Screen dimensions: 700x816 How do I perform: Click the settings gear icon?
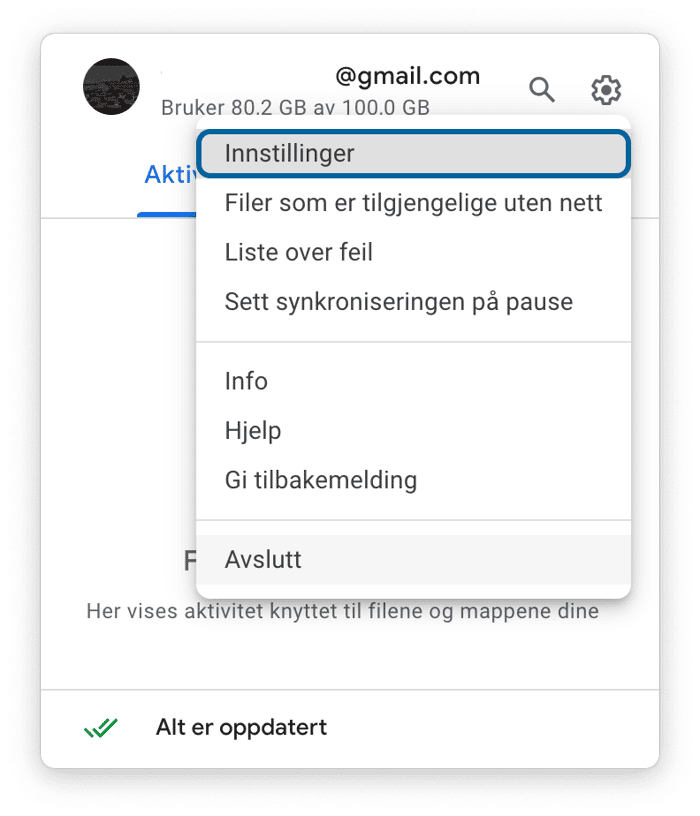[606, 90]
